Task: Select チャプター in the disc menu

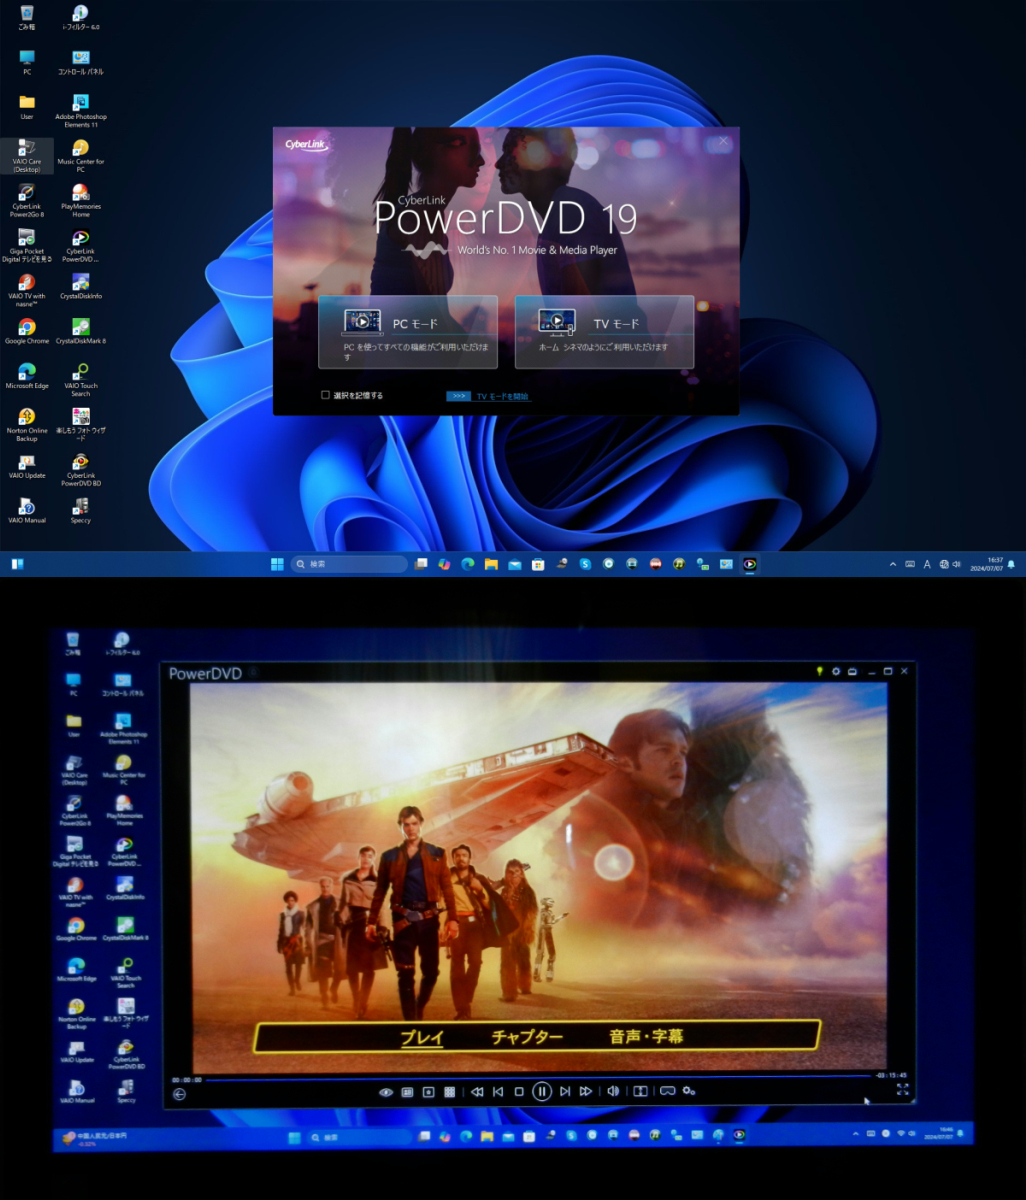Action: pyautogui.click(x=527, y=1037)
